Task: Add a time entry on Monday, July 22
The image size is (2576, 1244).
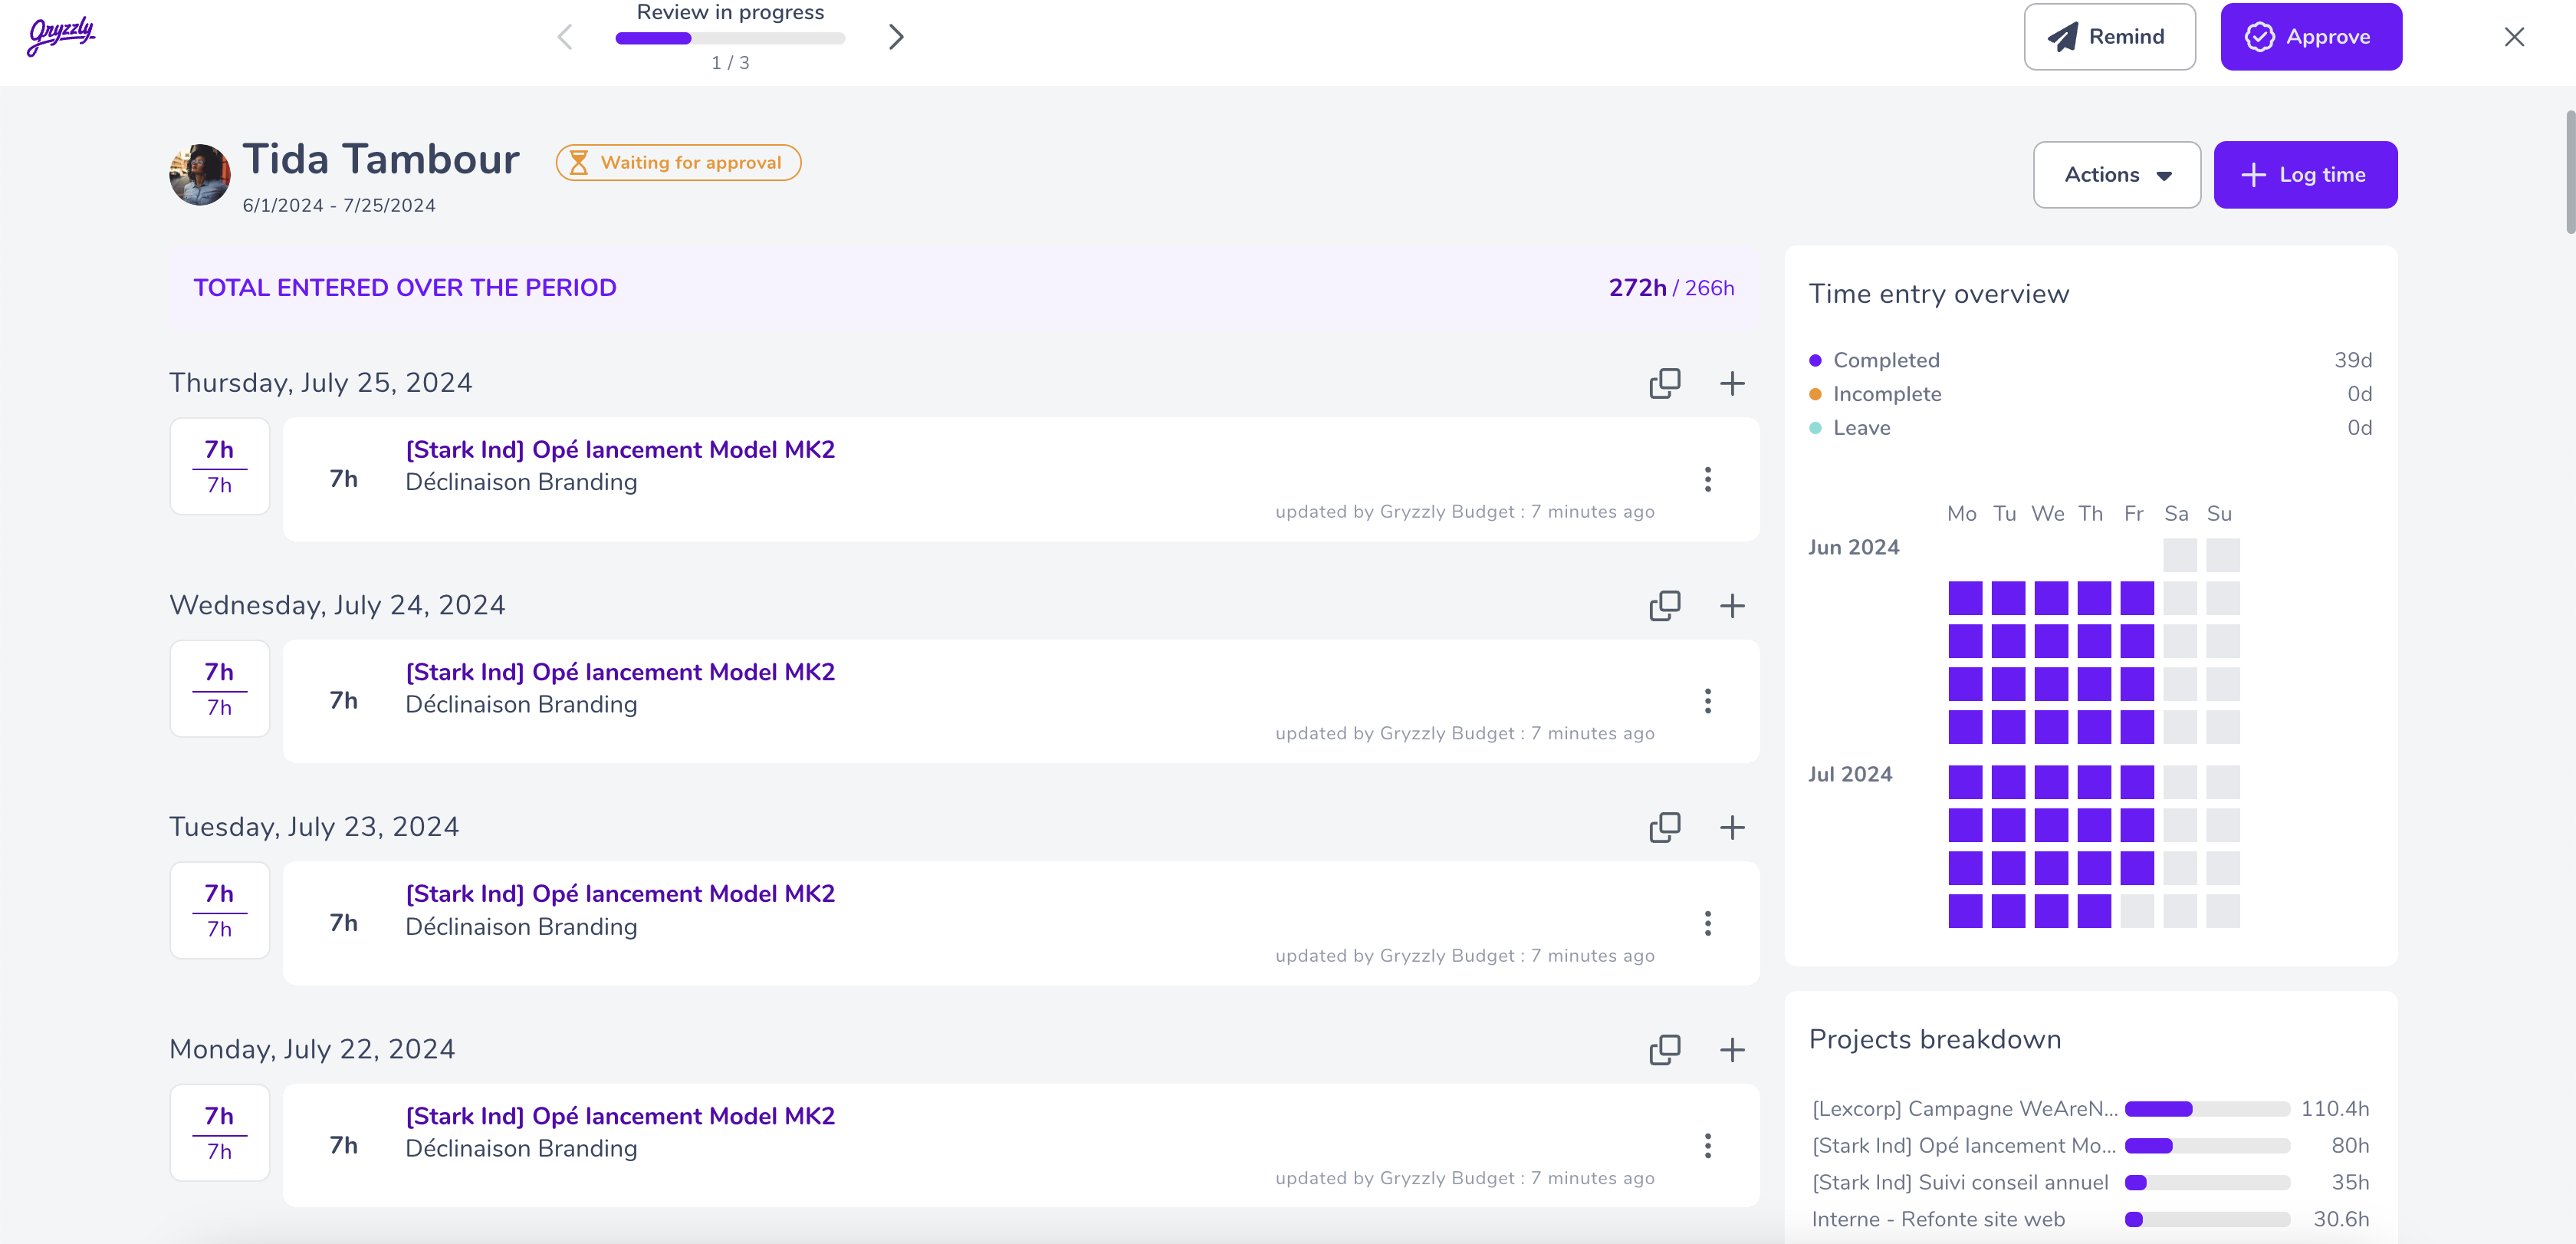Action: click(x=1732, y=1049)
